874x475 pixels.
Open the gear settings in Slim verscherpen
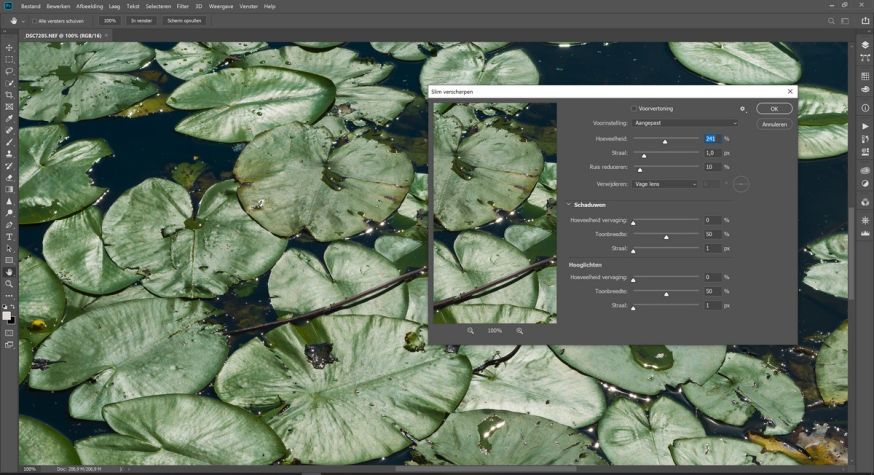point(742,108)
